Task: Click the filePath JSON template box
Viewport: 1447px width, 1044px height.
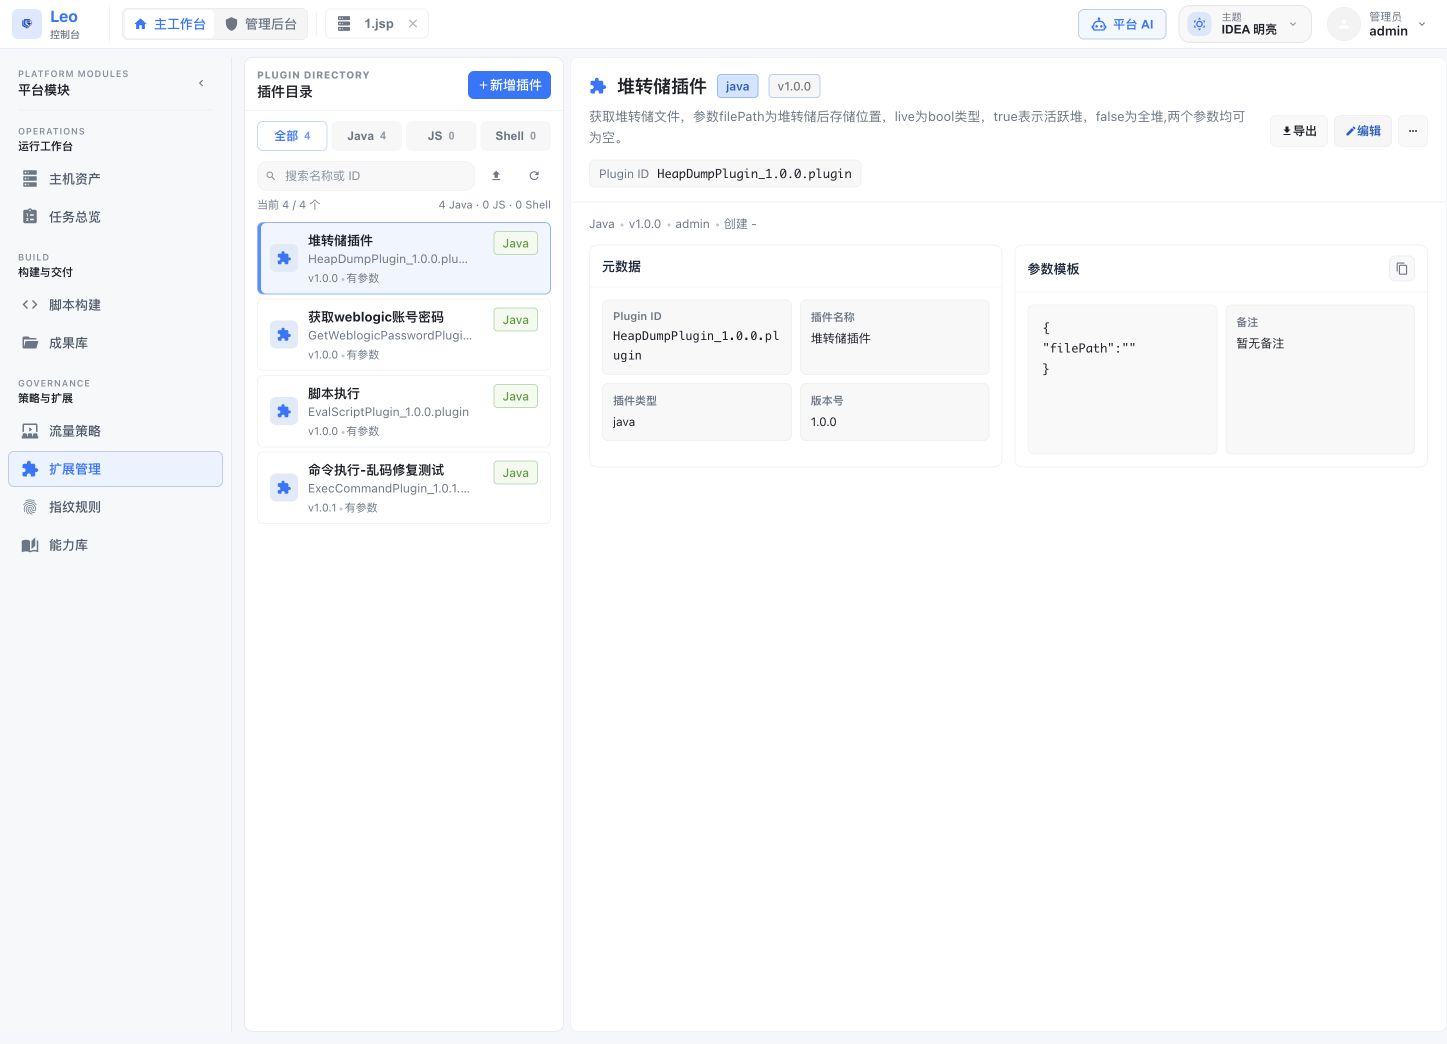Action: 1122,379
